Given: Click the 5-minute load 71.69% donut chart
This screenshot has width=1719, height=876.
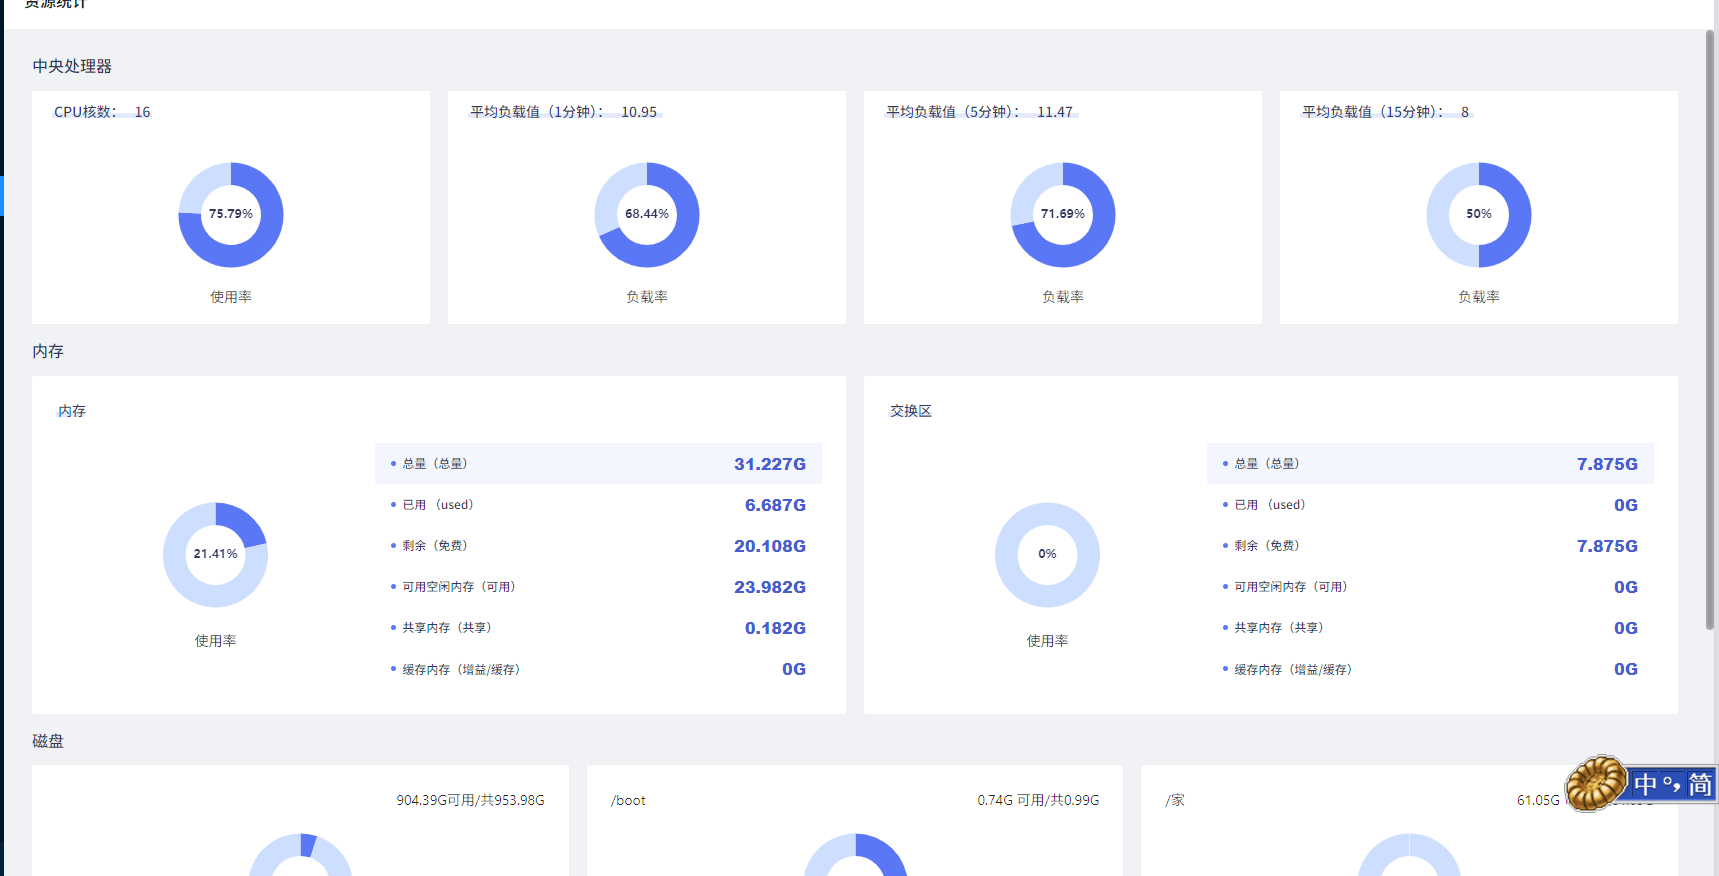Looking at the screenshot, I should pyautogui.click(x=1063, y=215).
